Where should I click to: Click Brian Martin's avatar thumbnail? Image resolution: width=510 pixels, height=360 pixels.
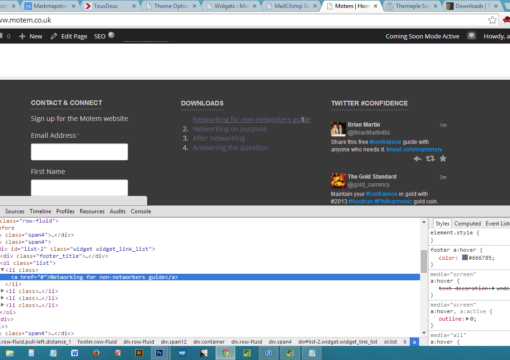point(338,129)
